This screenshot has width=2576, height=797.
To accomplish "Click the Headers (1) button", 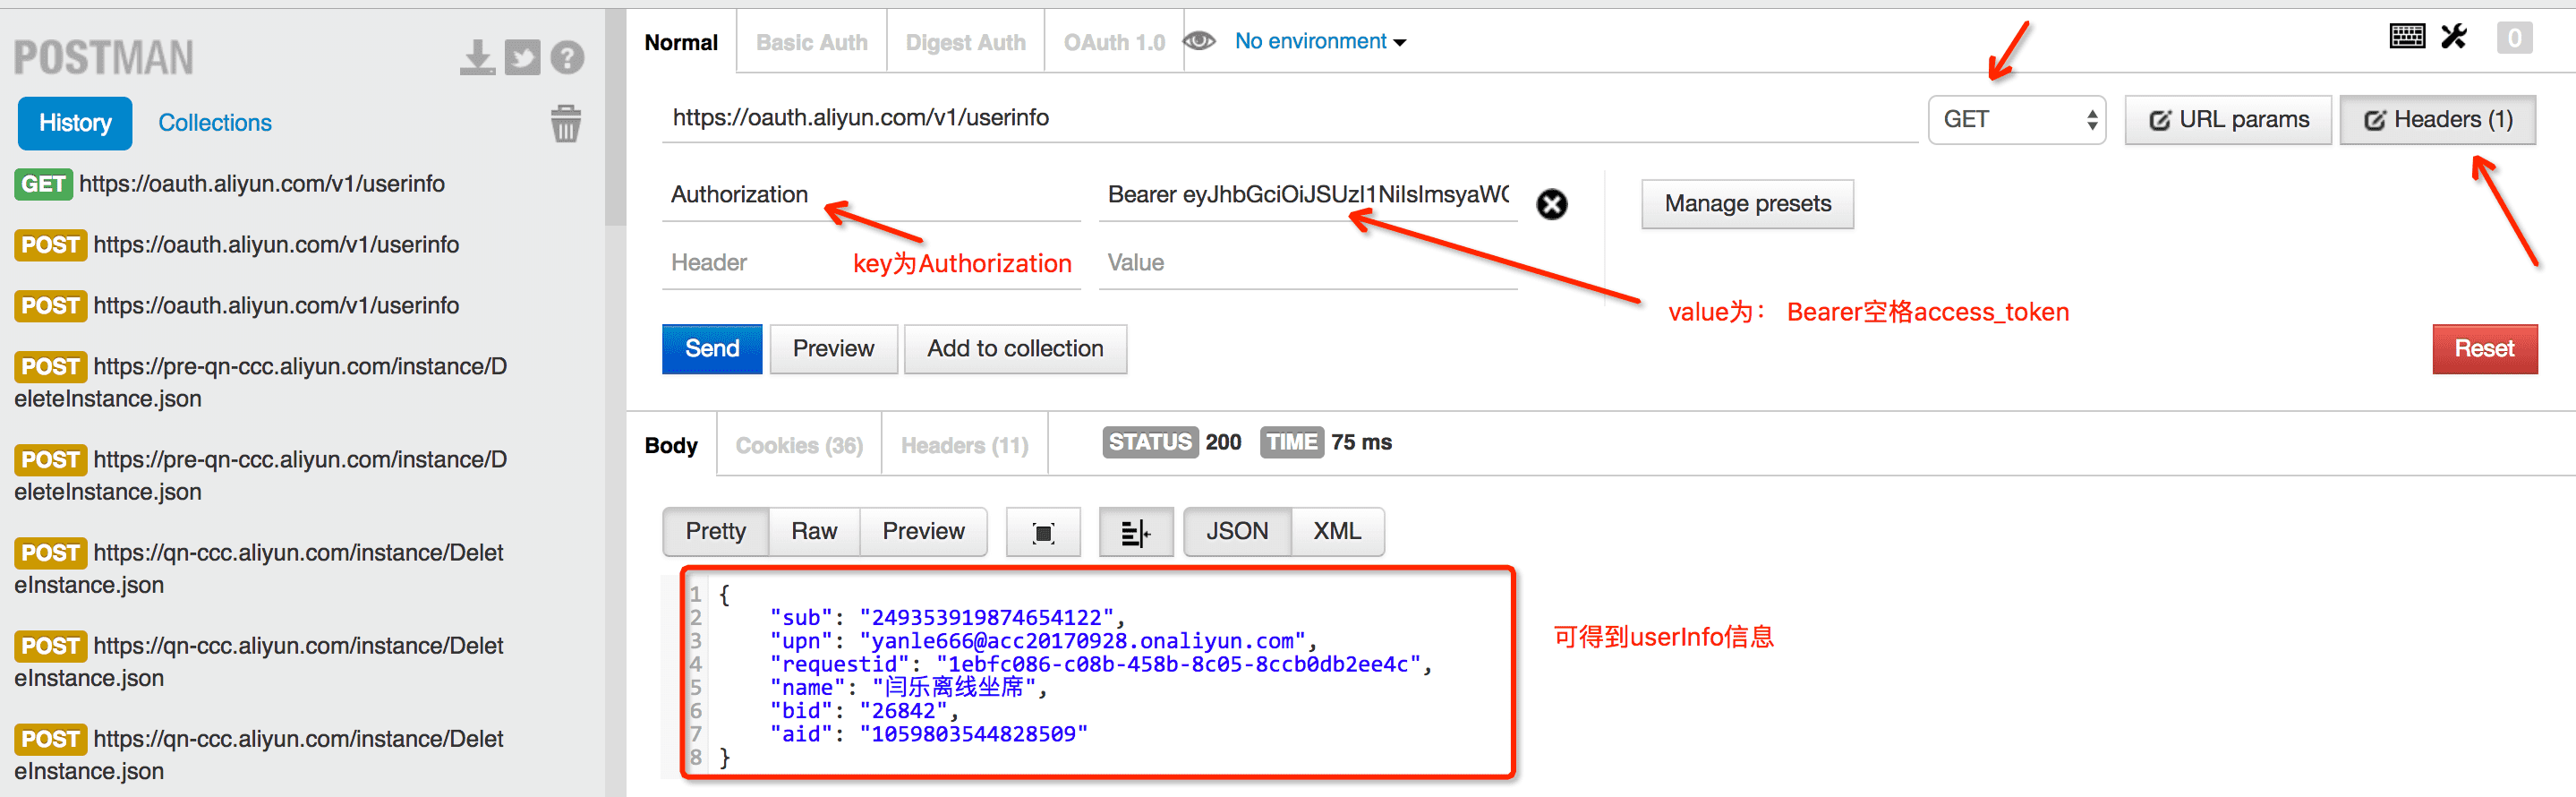I will (x=2437, y=120).
